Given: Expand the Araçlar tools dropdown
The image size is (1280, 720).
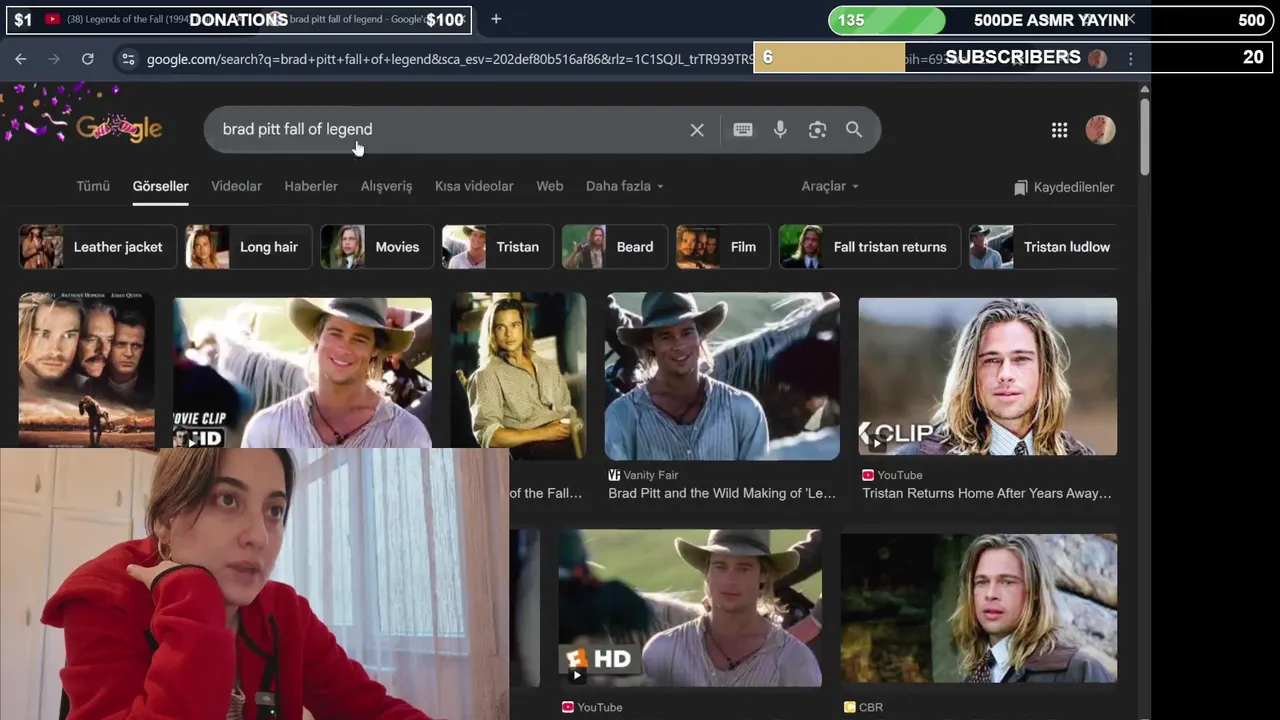Looking at the screenshot, I should pos(830,186).
